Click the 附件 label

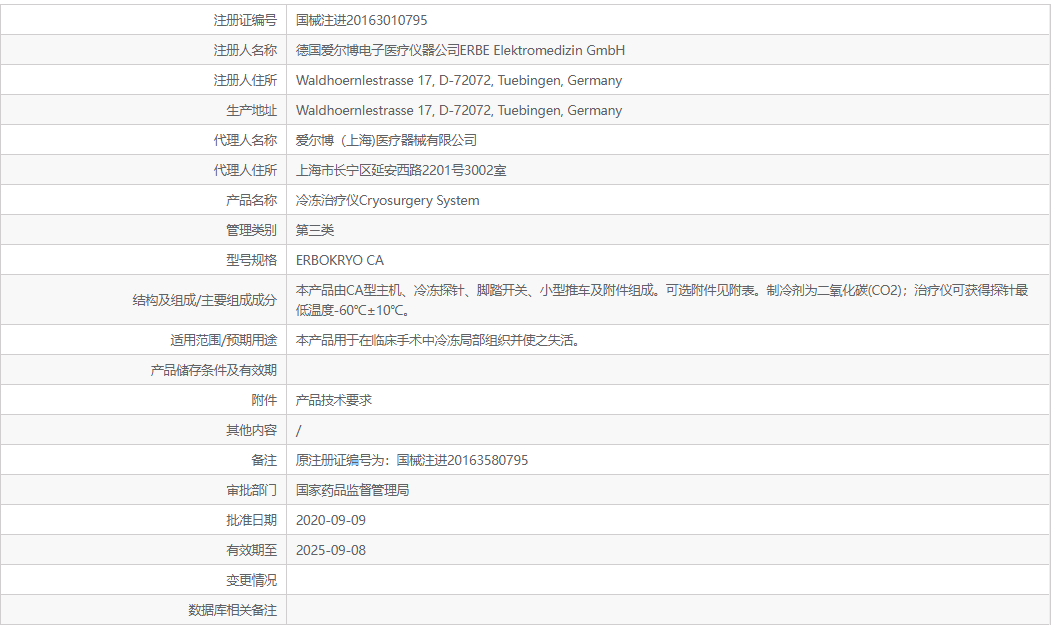click(x=264, y=400)
